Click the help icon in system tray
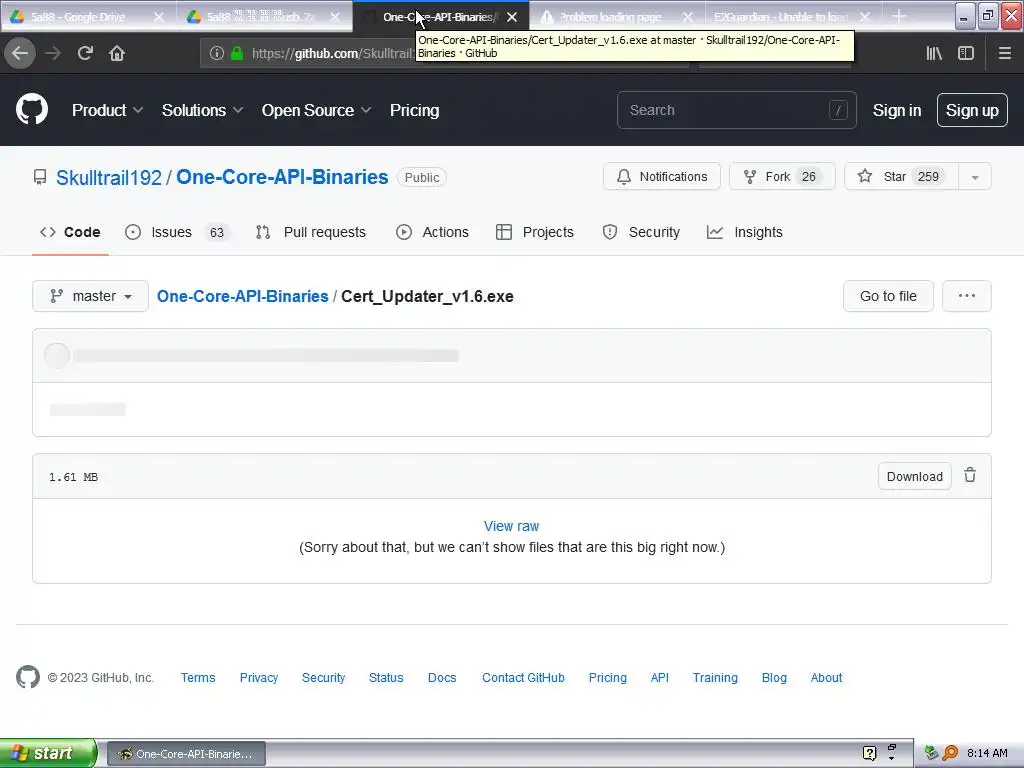Screen dimensions: 1024x768 (x=869, y=753)
